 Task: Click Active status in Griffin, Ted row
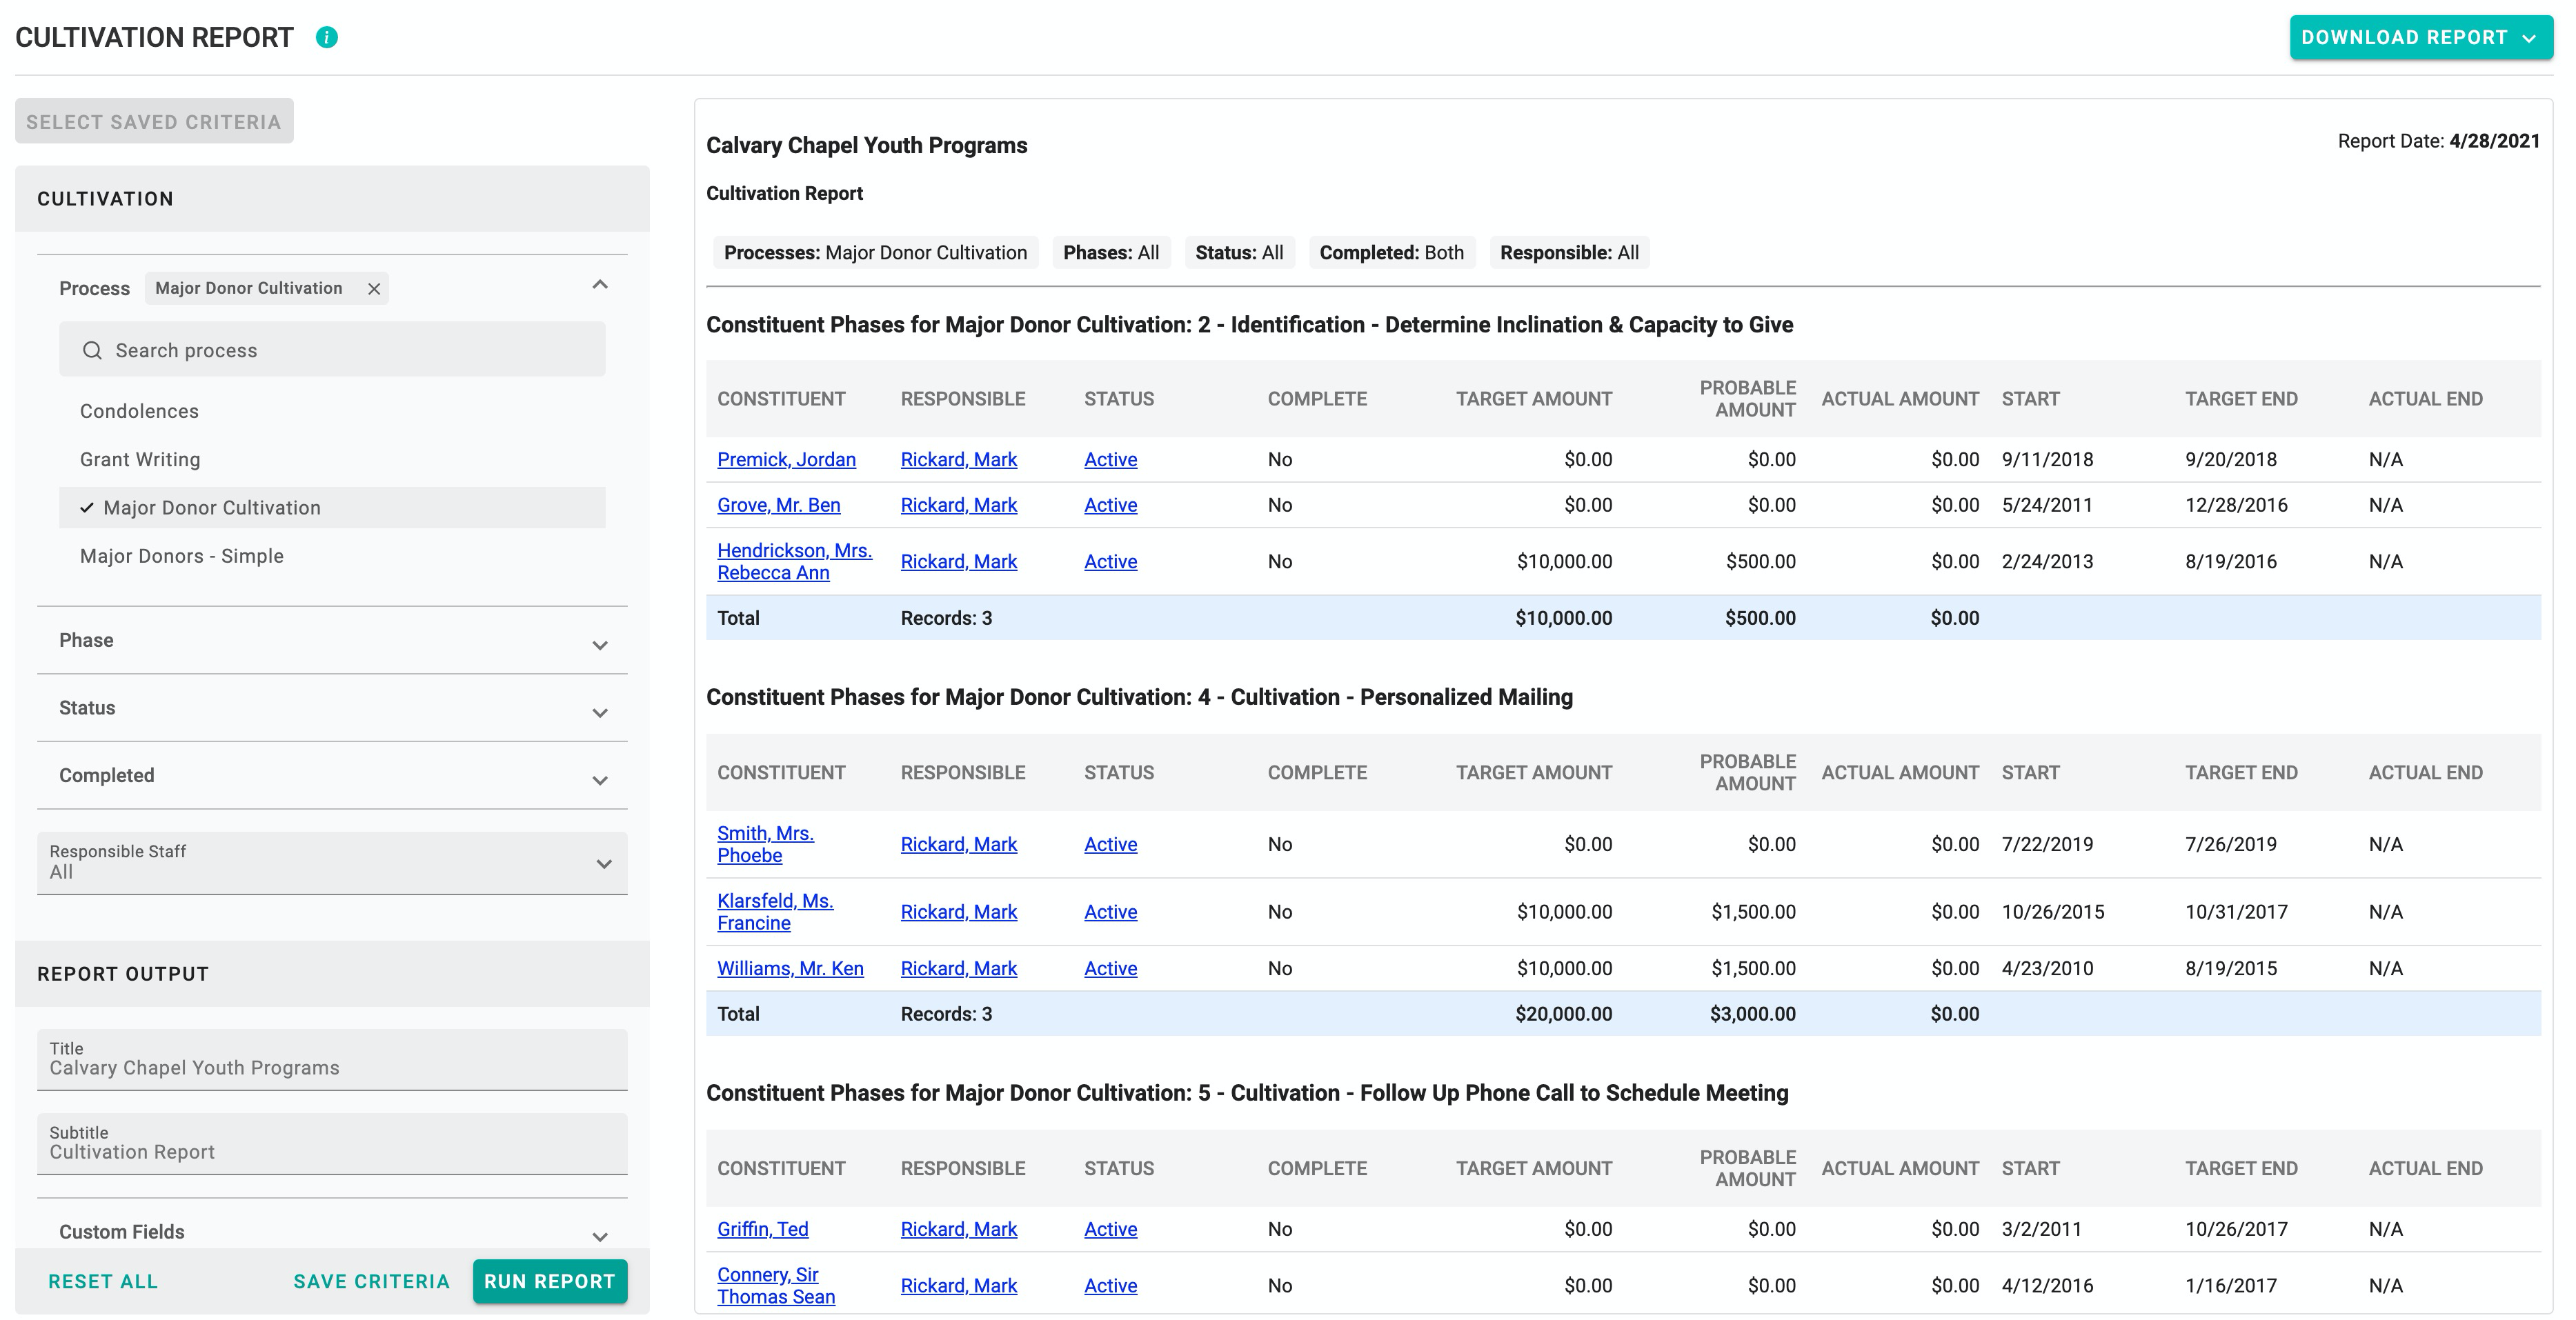1110,1229
